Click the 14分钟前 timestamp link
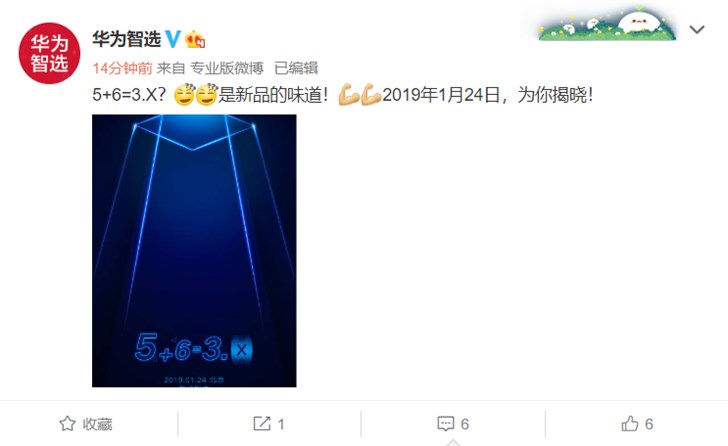This screenshot has width=728, height=446. point(122,68)
